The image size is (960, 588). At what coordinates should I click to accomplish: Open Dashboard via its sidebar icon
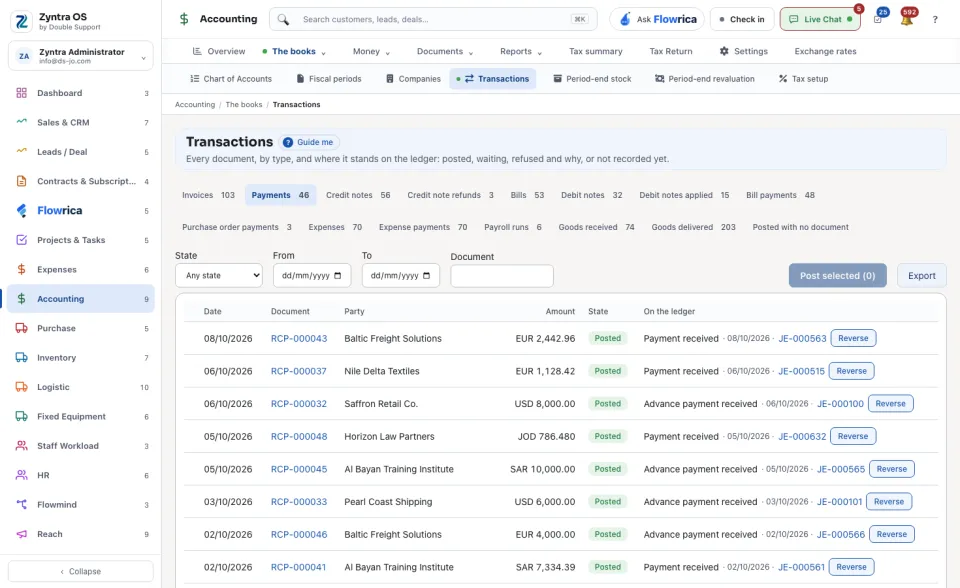click(x=21, y=93)
